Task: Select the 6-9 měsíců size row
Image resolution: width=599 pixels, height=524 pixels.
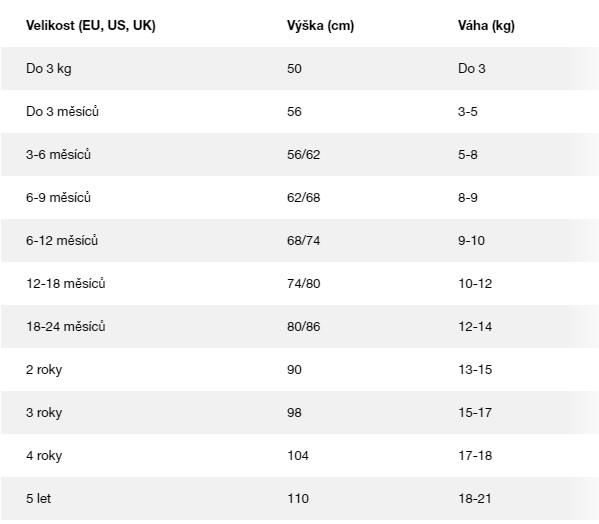Action: click(x=300, y=197)
